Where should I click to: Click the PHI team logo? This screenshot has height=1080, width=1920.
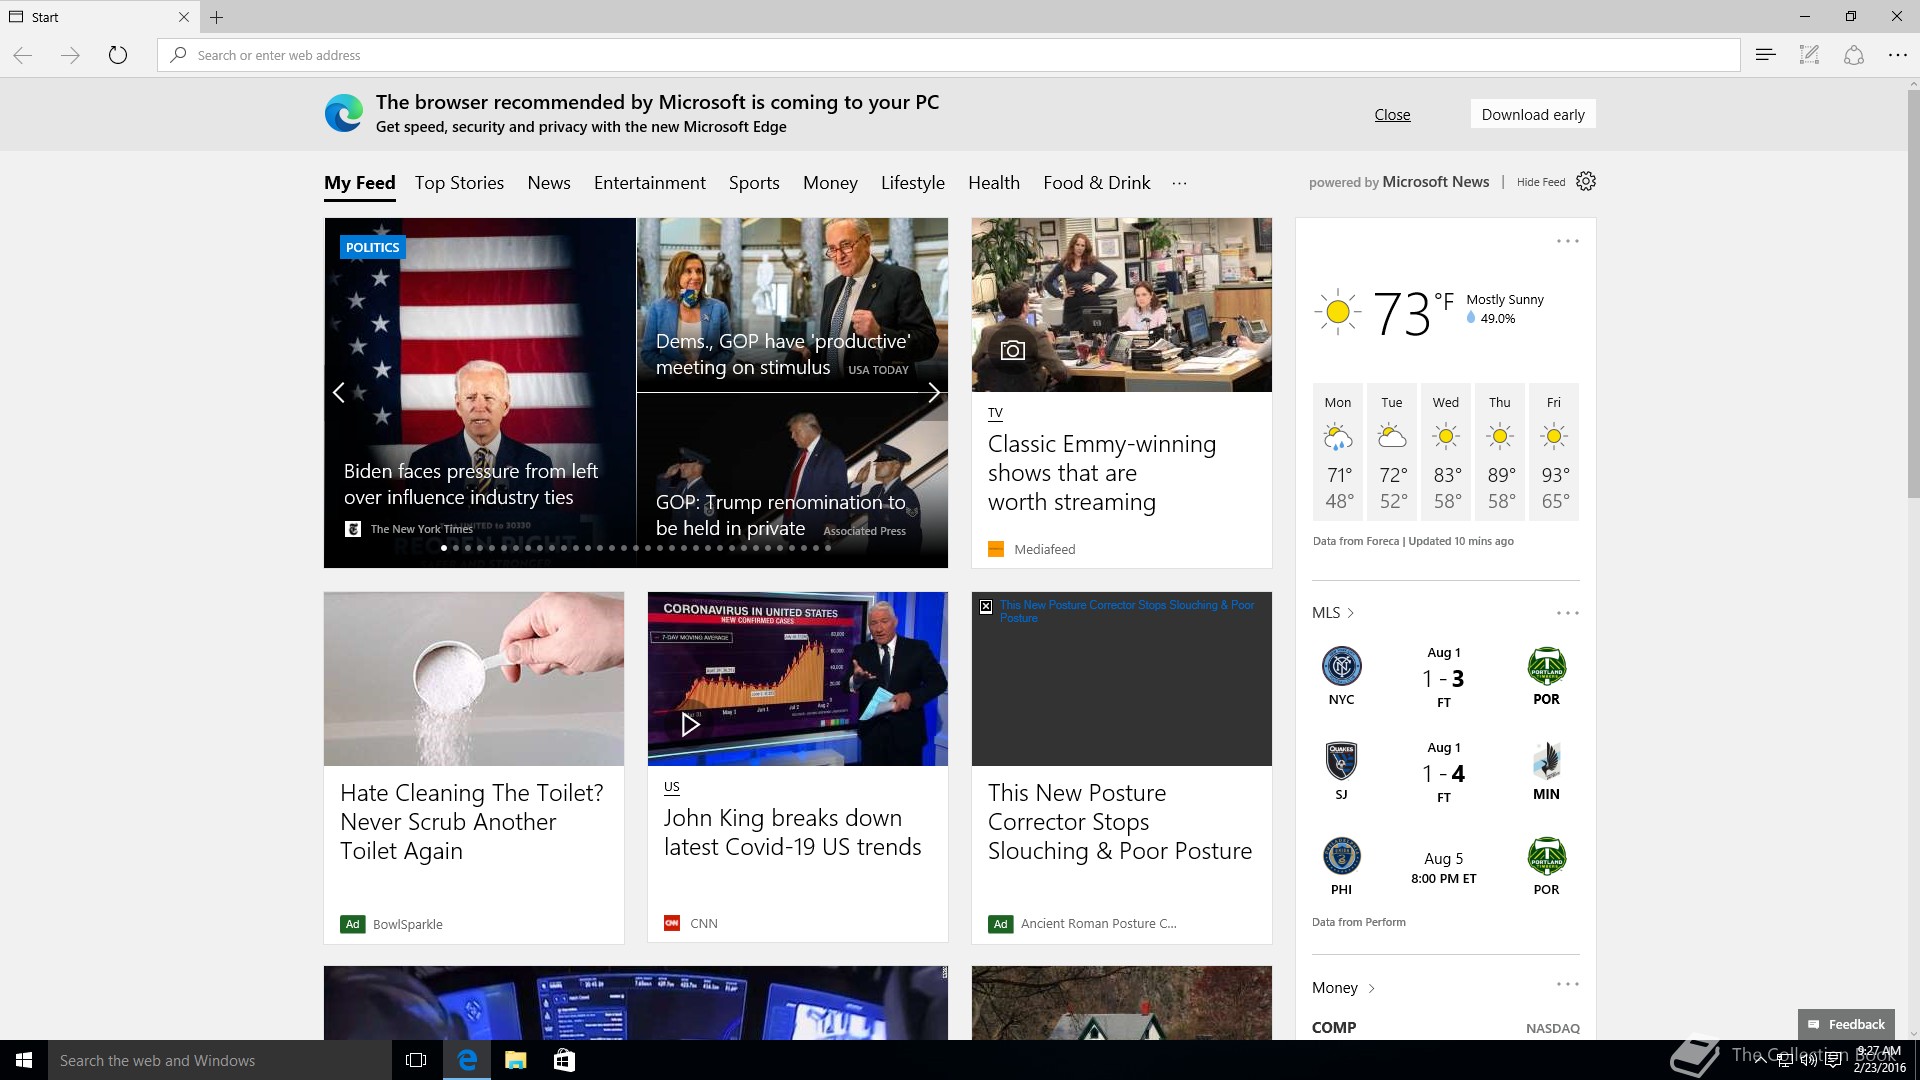click(x=1342, y=856)
